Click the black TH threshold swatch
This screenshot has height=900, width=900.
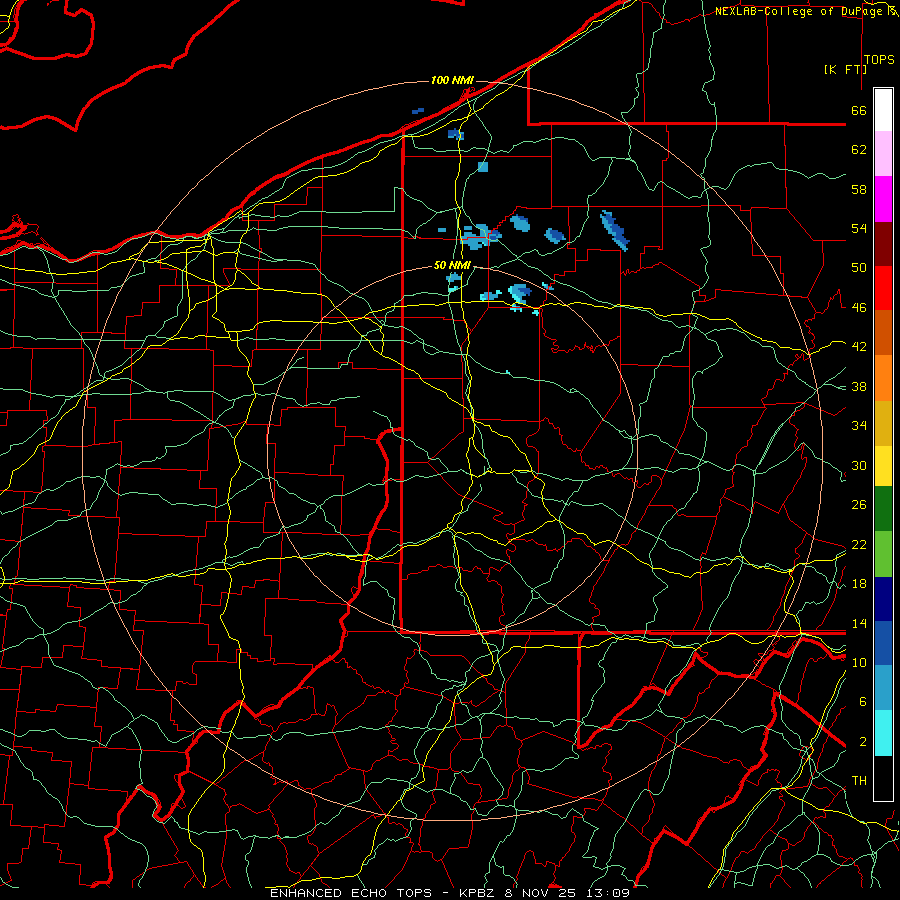[x=883, y=778]
